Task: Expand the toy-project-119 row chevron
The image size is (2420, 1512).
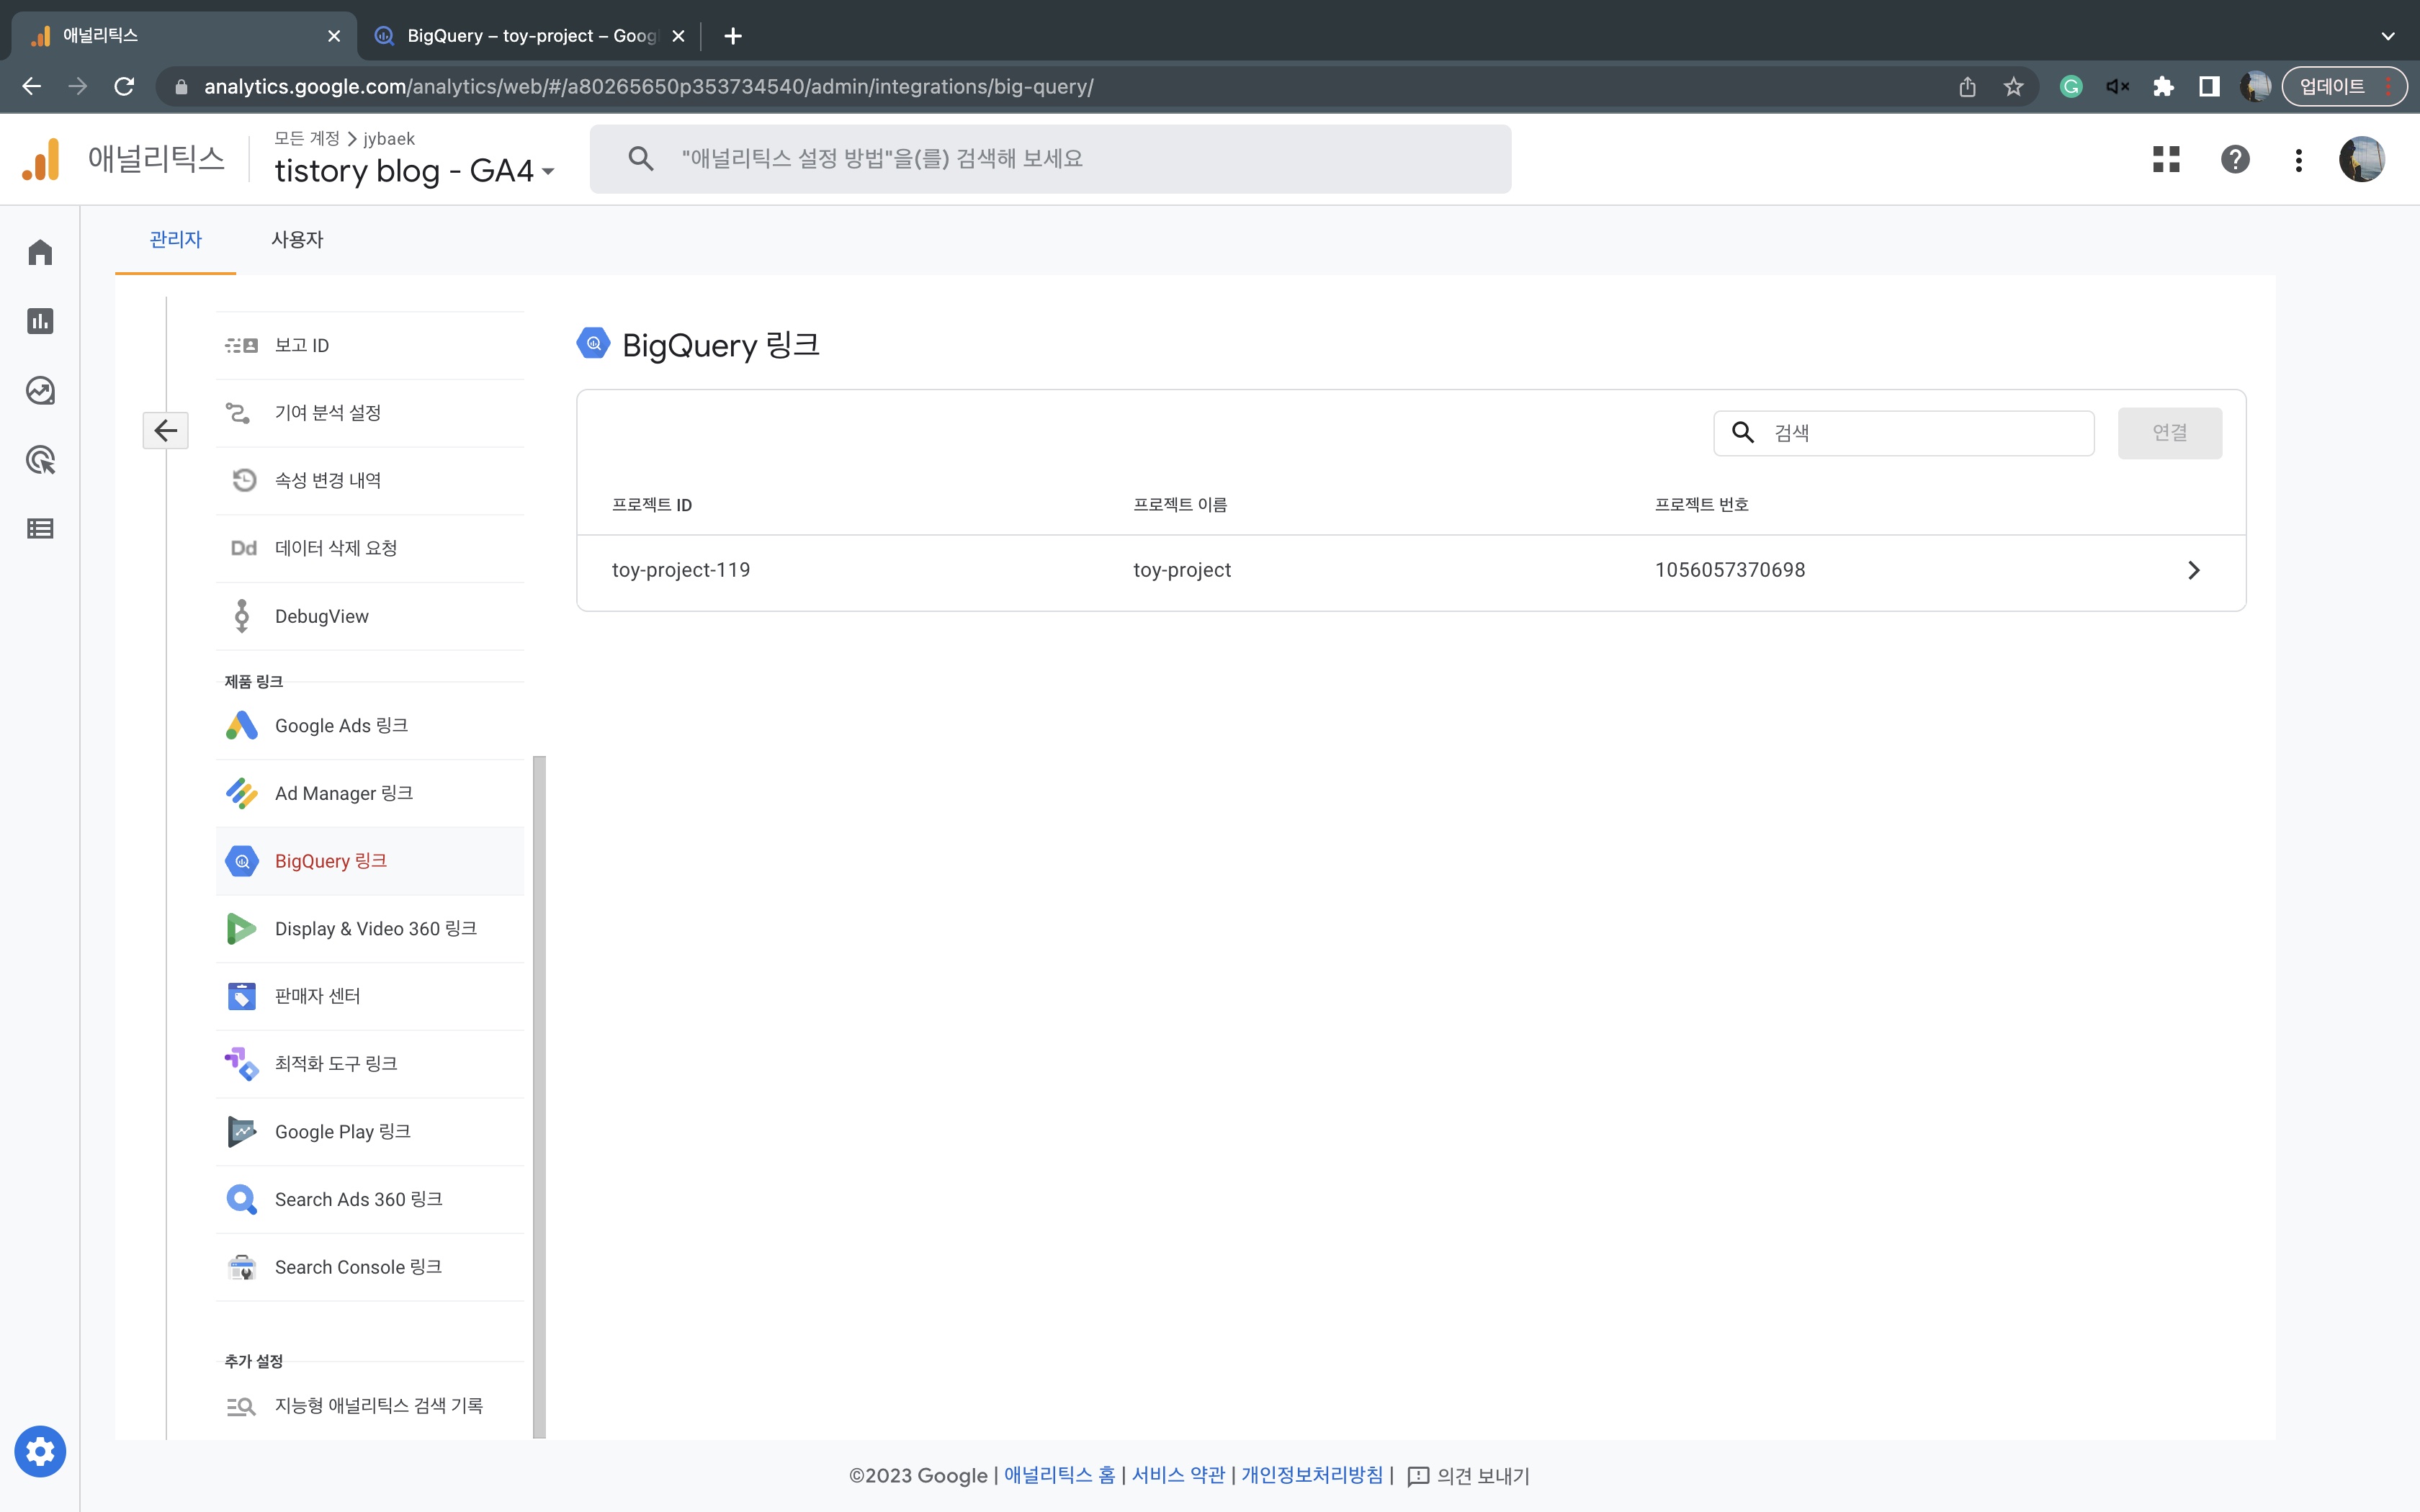Action: (x=2193, y=570)
